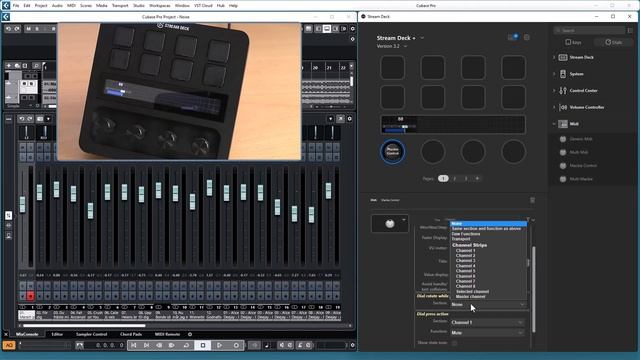This screenshot has height=360, width=640.
Task: Click the Volume Controller category icon
Action: point(563,107)
